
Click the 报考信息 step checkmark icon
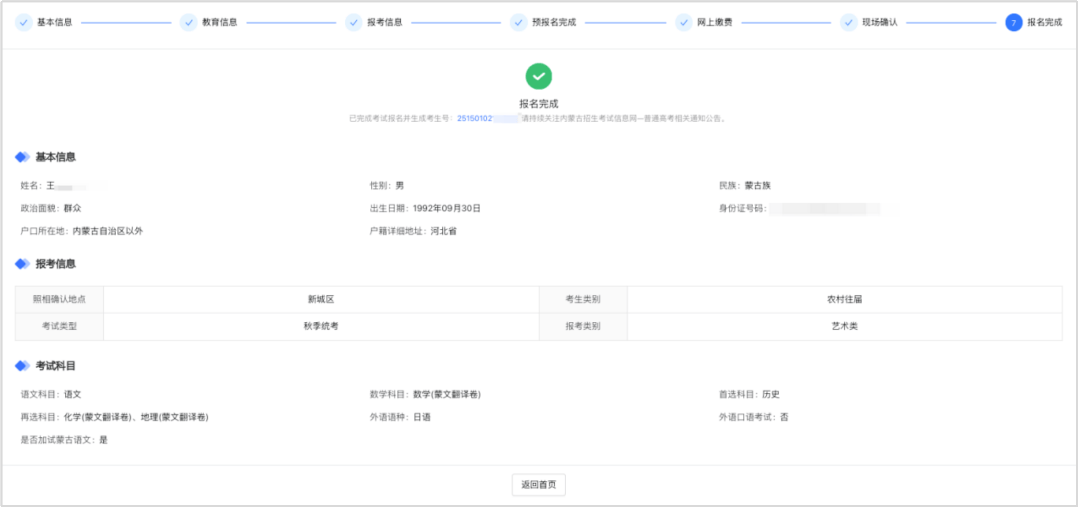(x=353, y=22)
